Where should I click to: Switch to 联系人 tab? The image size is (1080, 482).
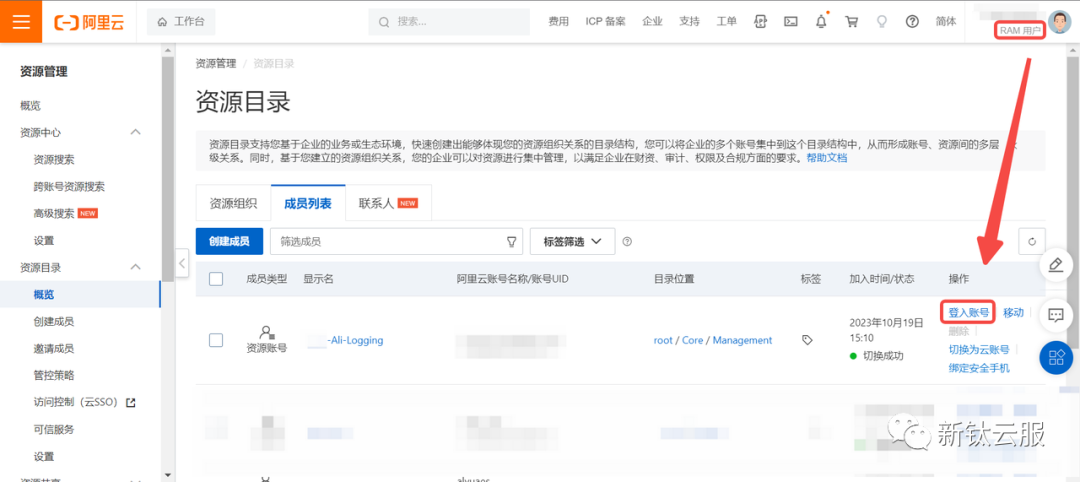click(x=388, y=204)
